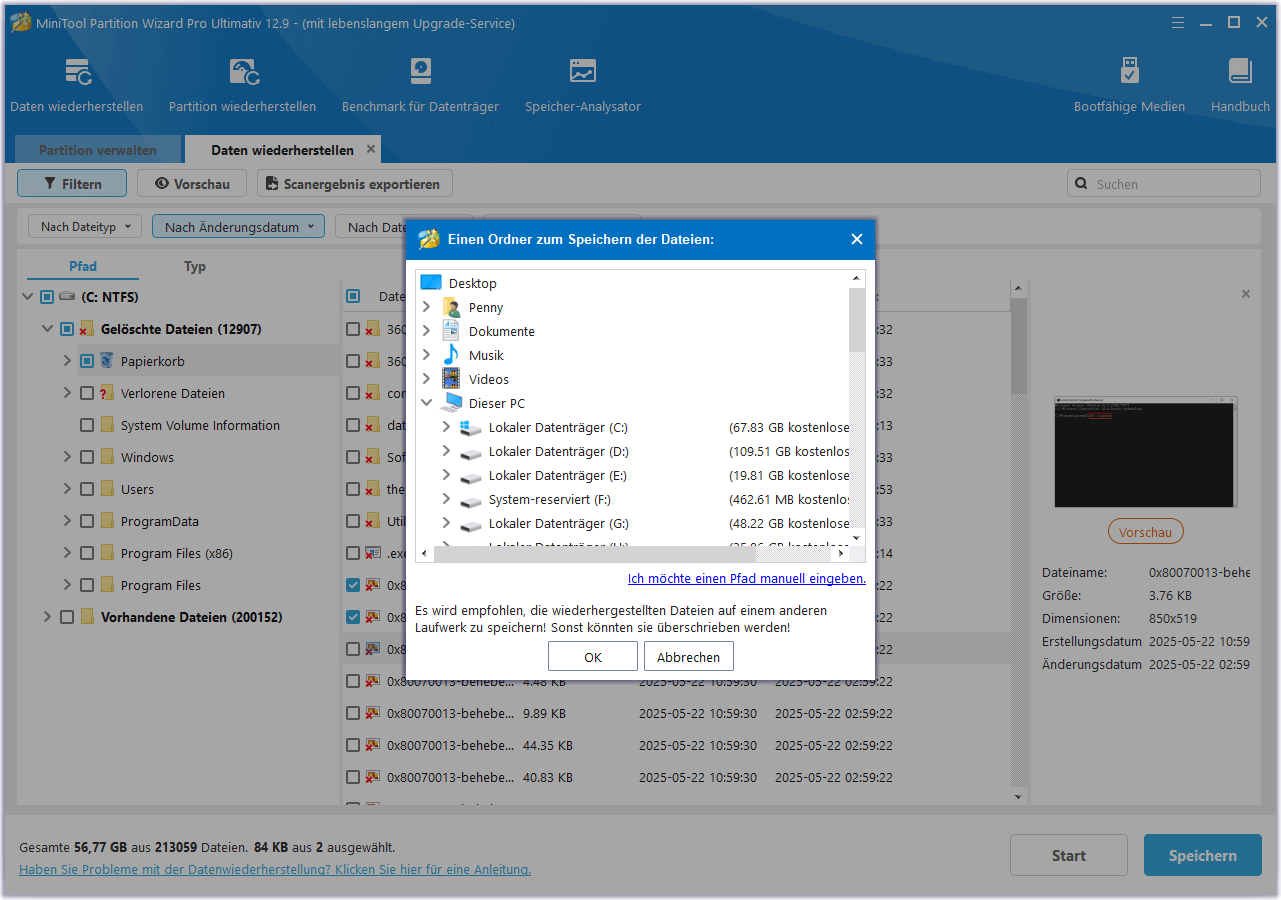Click the Filtern funnel button
This screenshot has width=1281, height=900.
[72, 184]
